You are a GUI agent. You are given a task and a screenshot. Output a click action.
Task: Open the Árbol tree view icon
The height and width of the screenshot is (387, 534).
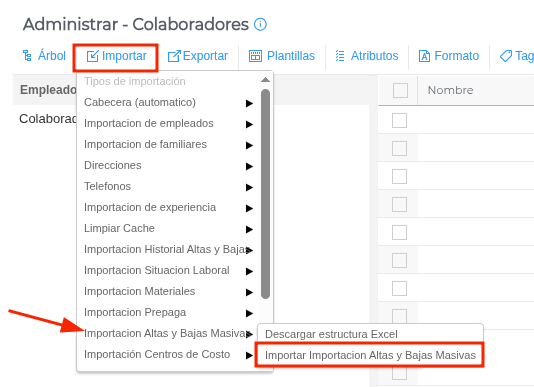[x=27, y=56]
